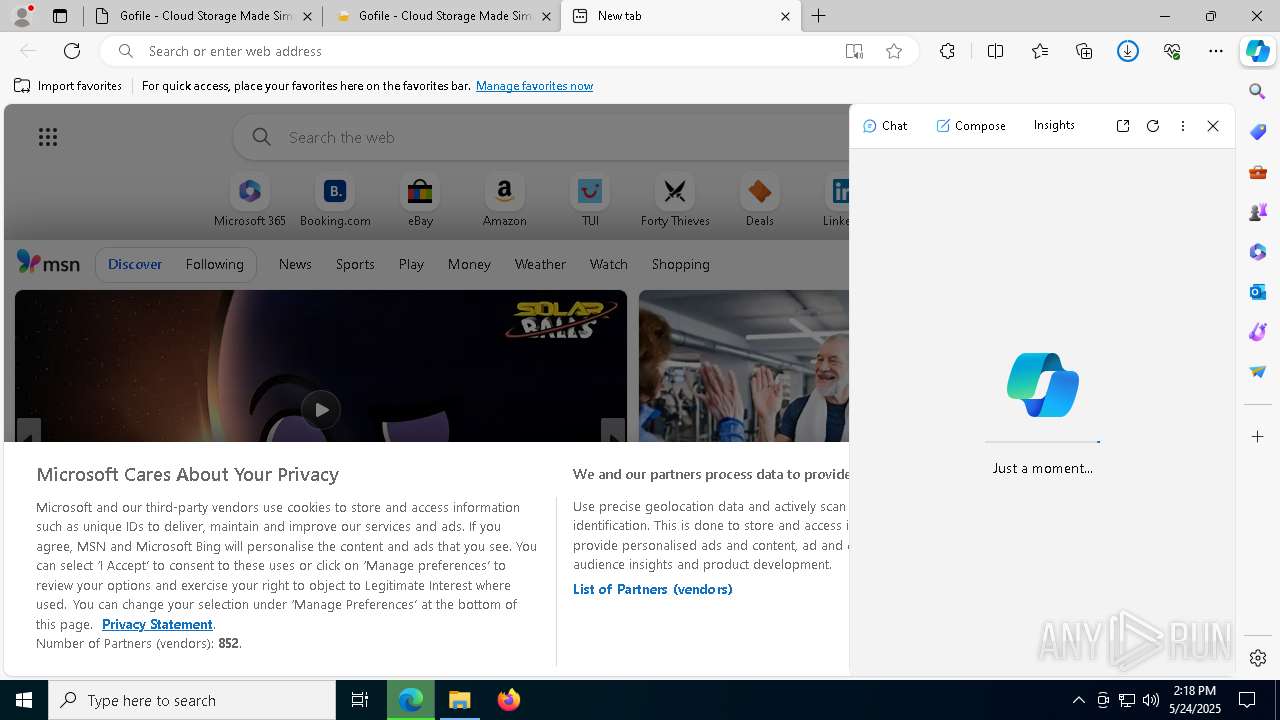The image size is (1280, 720).
Task: Refresh the current page
Action: (x=72, y=51)
